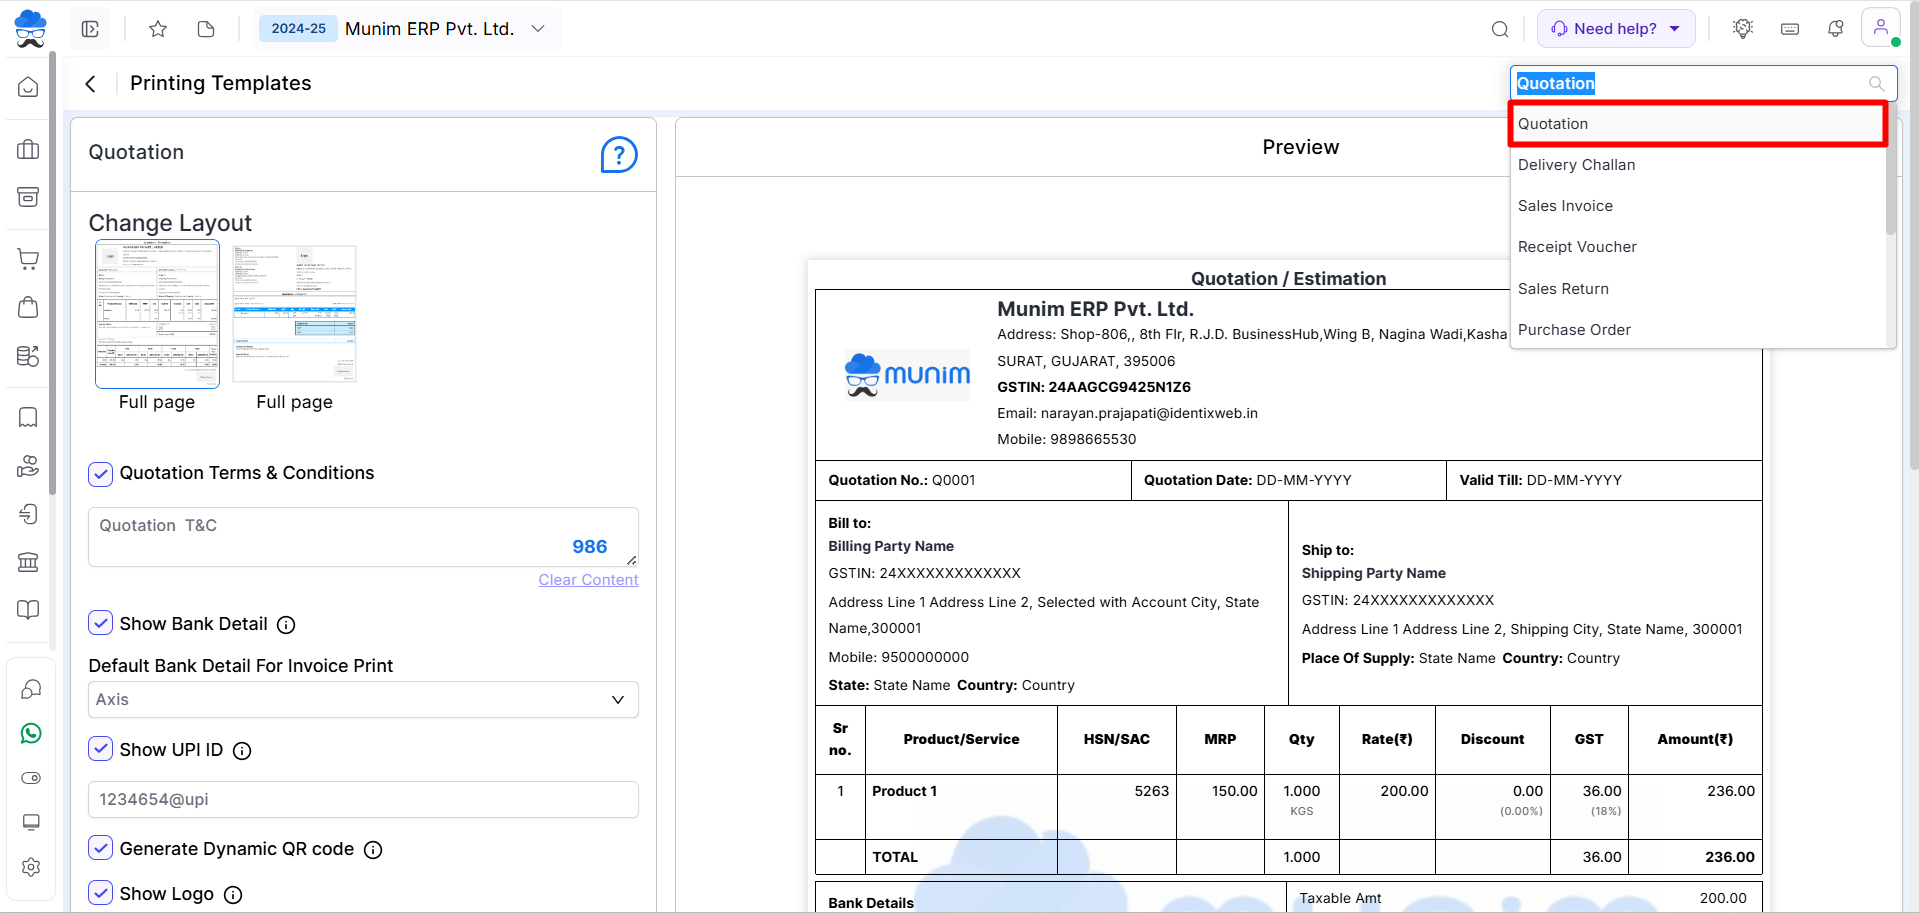Choose Sales Invoice template option

[x=1697, y=206]
